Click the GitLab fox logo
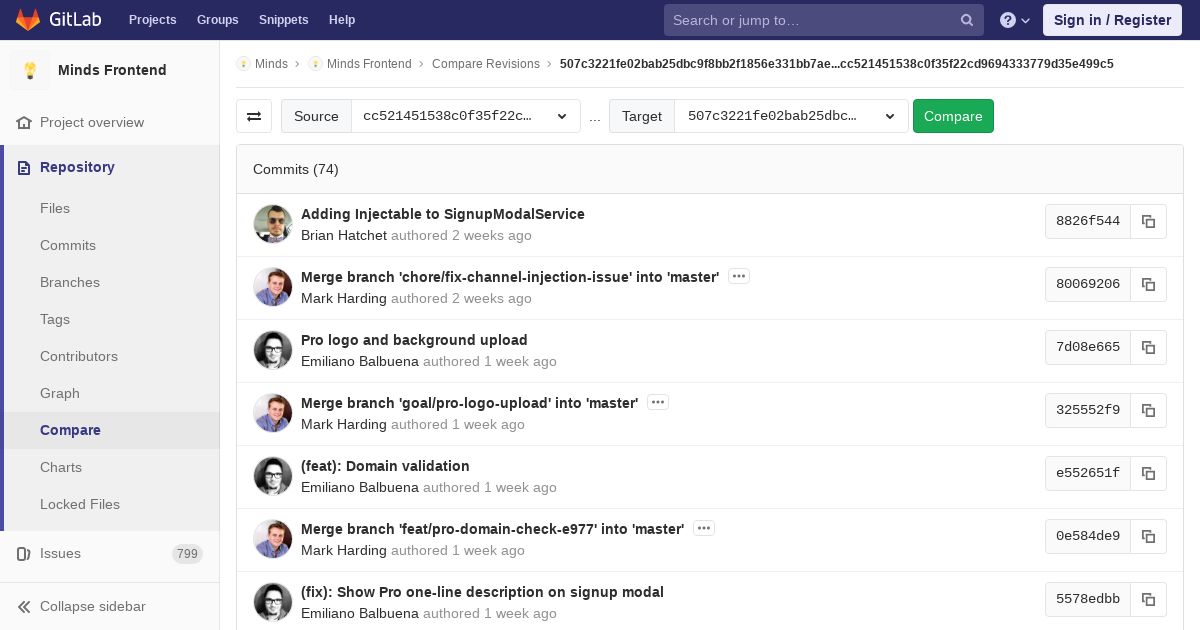Screen dimensions: 1200x630 coord(29,20)
